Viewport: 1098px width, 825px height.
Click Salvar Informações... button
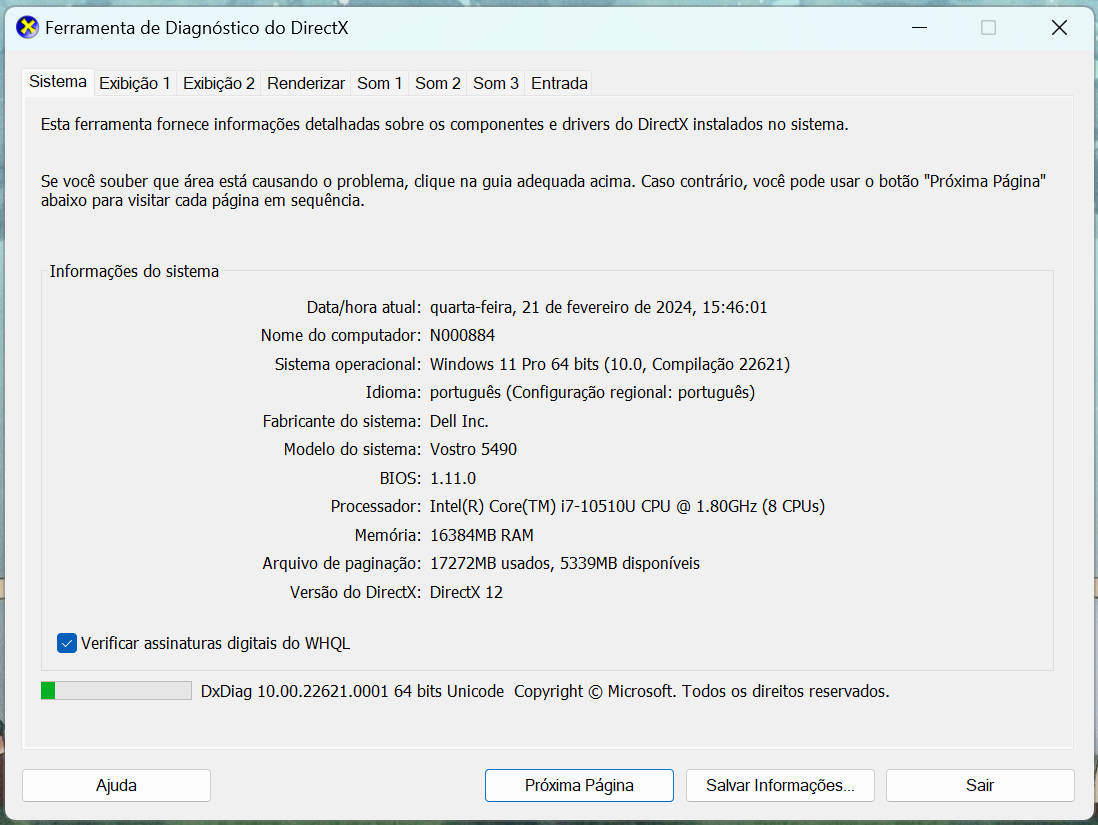tap(780, 785)
